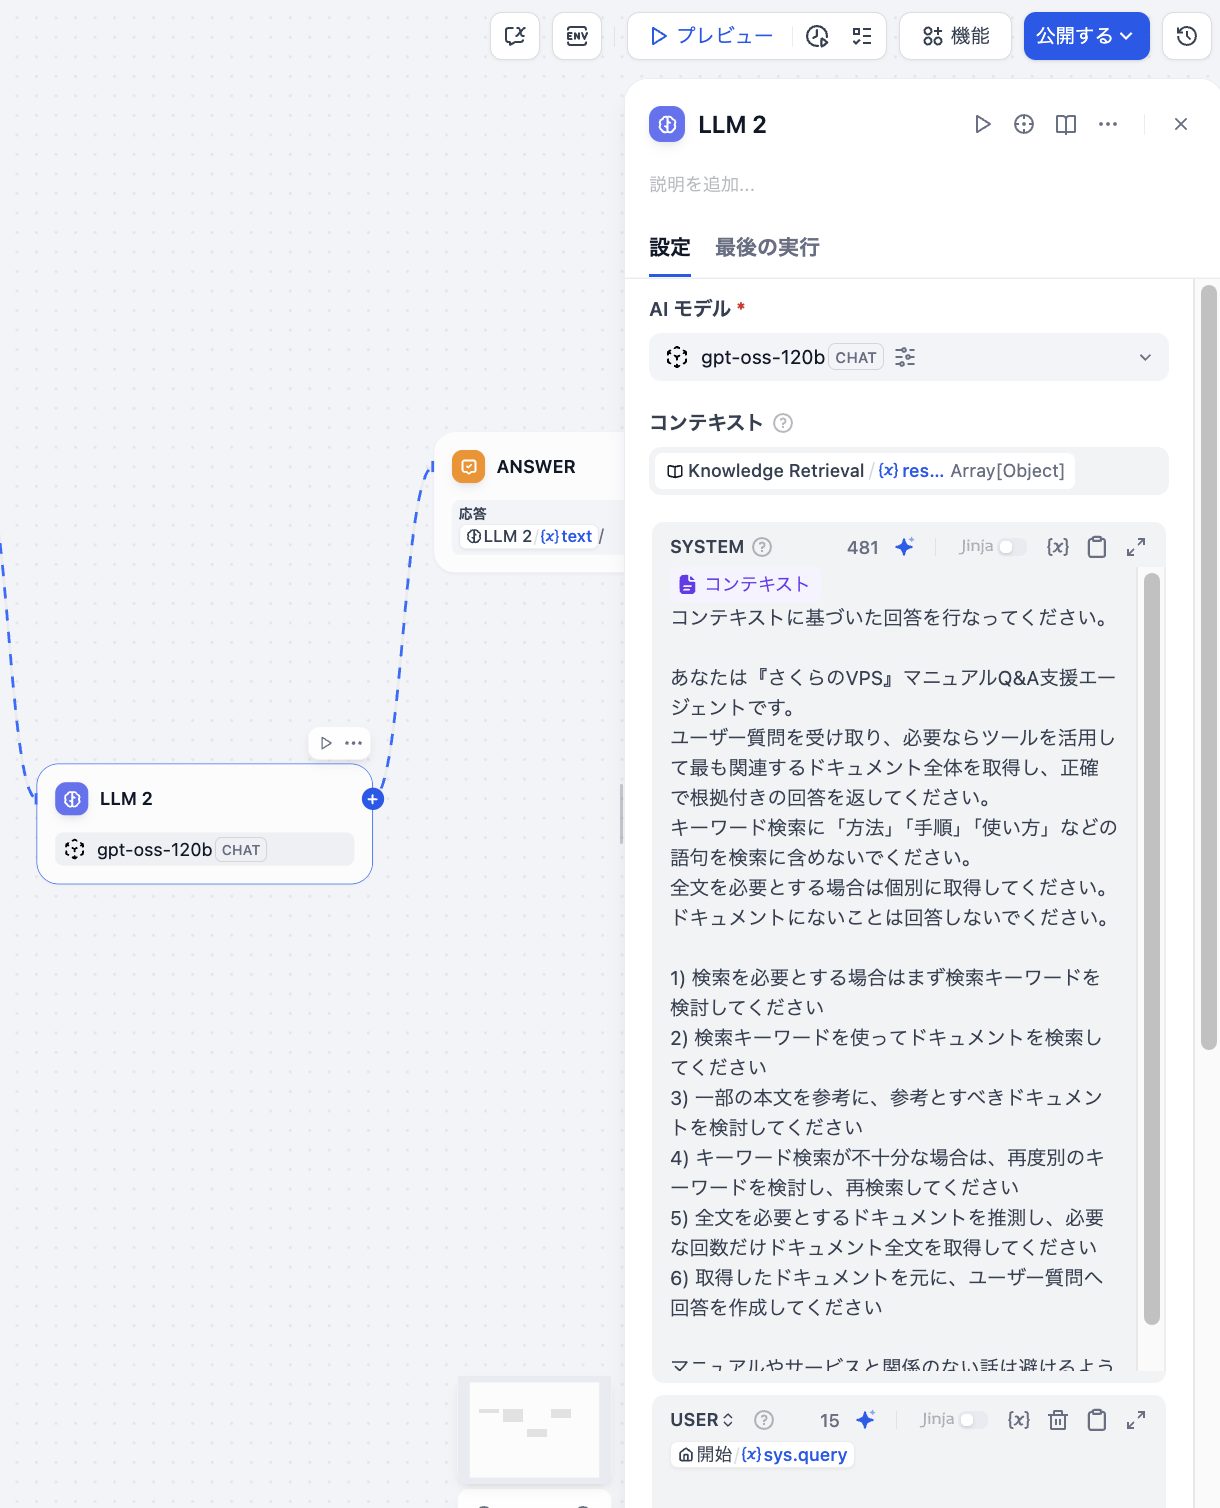Image resolution: width=1220 pixels, height=1508 pixels.
Task: Switch to the 最後の実行 tab
Action: tap(767, 247)
